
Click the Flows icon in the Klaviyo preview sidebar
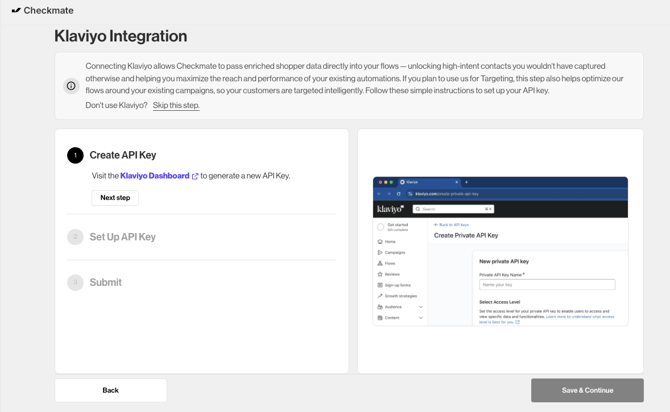click(380, 263)
